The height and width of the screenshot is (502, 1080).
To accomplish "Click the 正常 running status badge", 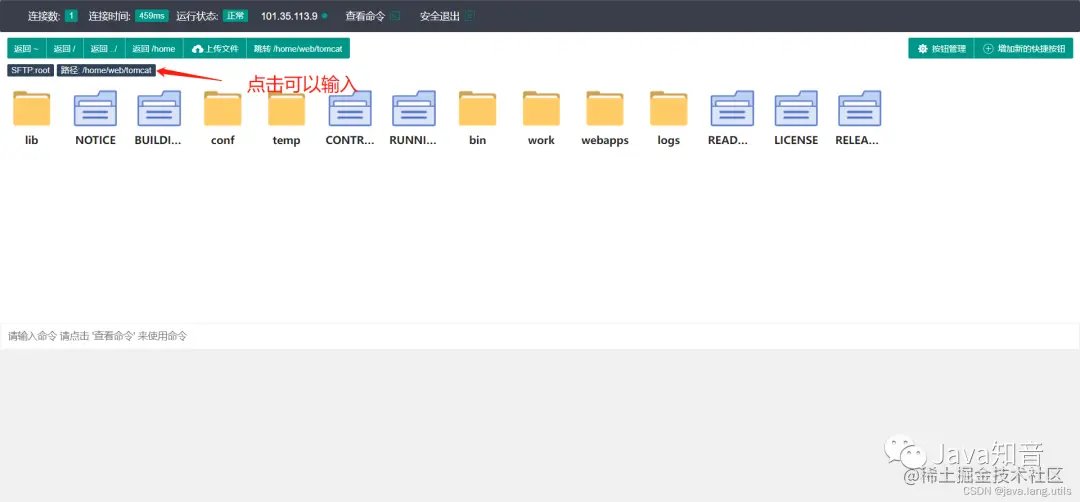I will (x=235, y=16).
